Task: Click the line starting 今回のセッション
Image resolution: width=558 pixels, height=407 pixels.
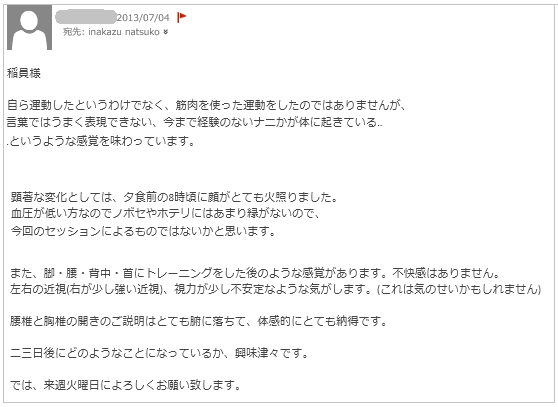Action: (143, 231)
